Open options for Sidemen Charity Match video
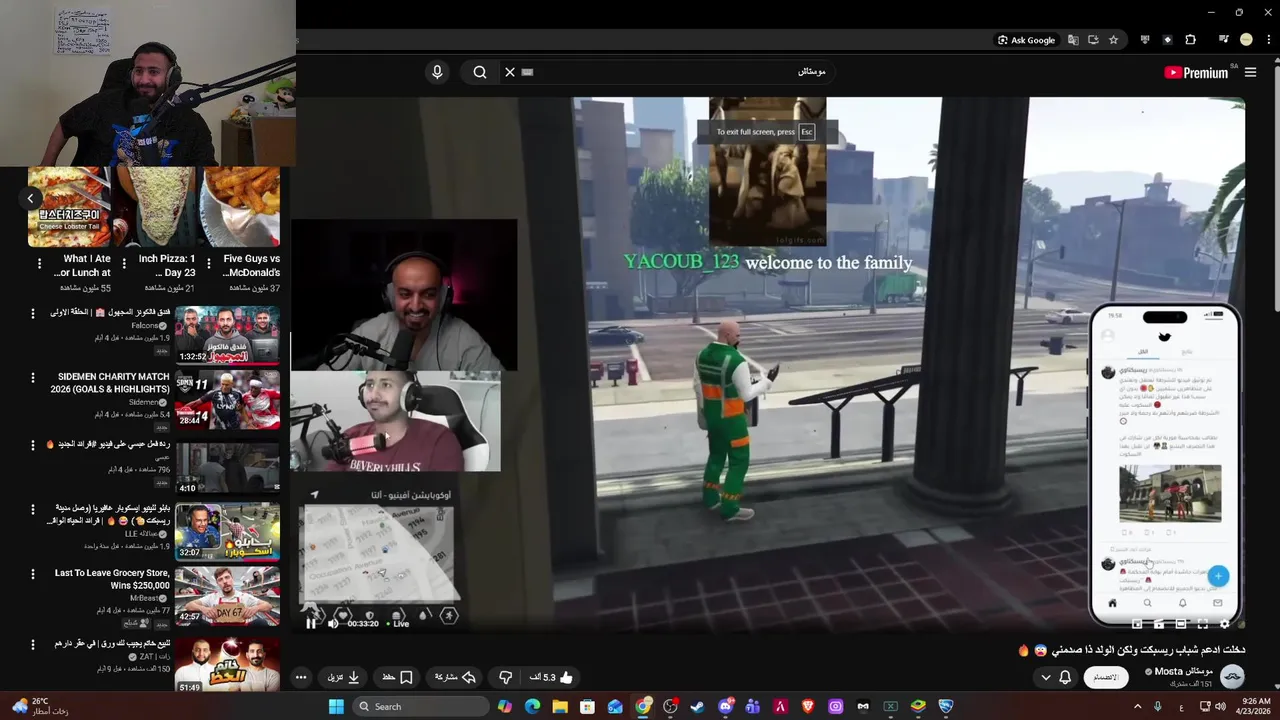This screenshot has height=720, width=1280. (32, 379)
